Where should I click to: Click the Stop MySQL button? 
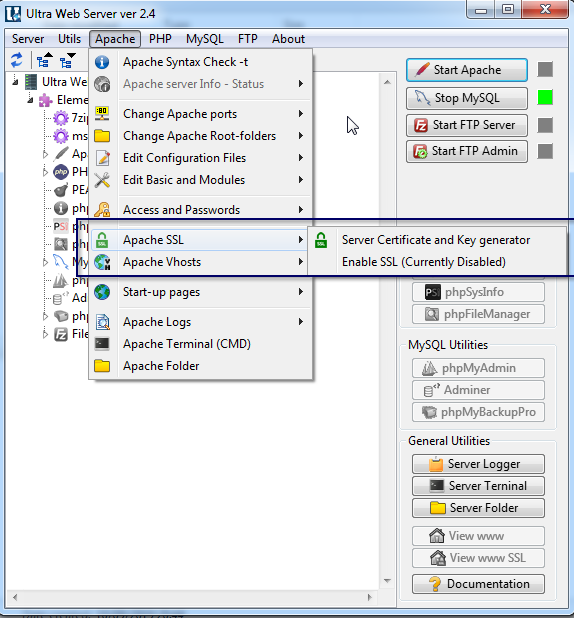(x=467, y=98)
